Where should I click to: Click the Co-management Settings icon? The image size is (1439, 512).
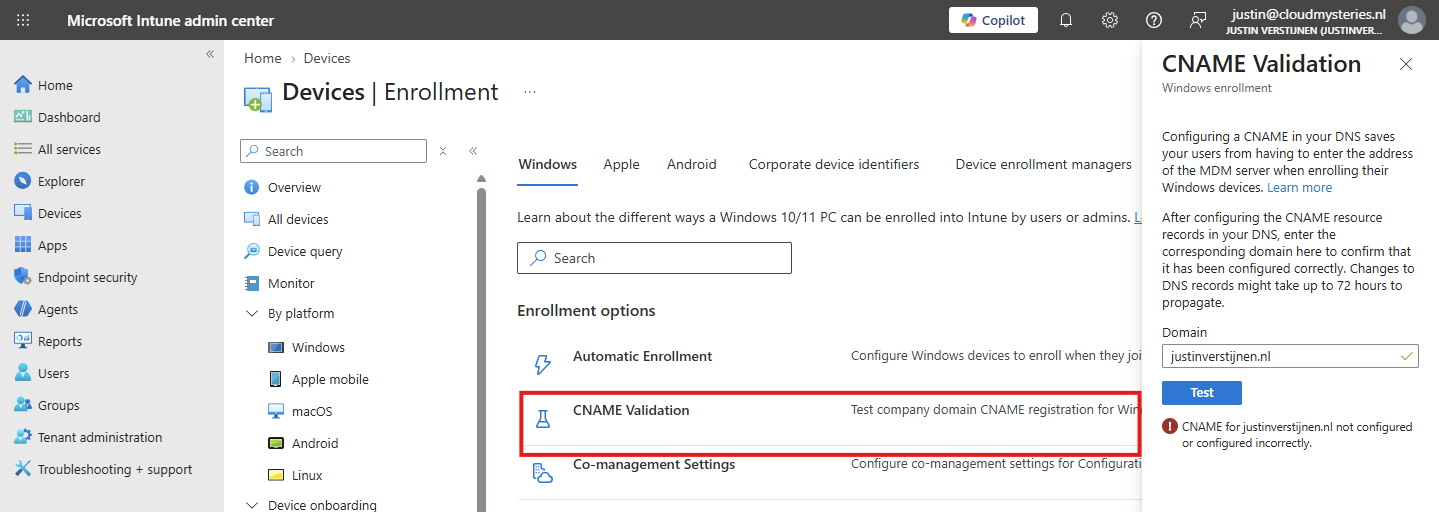tap(543, 473)
